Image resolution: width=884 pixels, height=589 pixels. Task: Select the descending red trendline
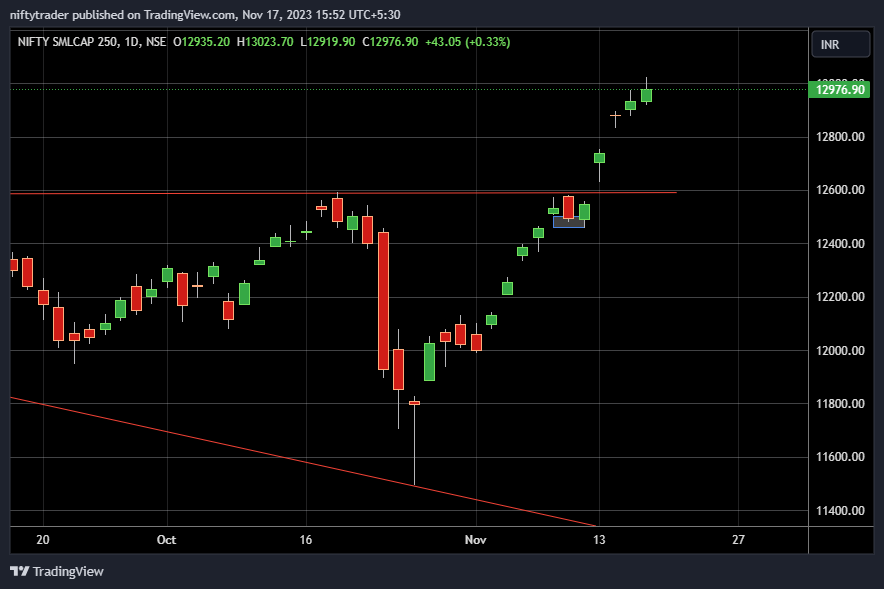(303, 462)
